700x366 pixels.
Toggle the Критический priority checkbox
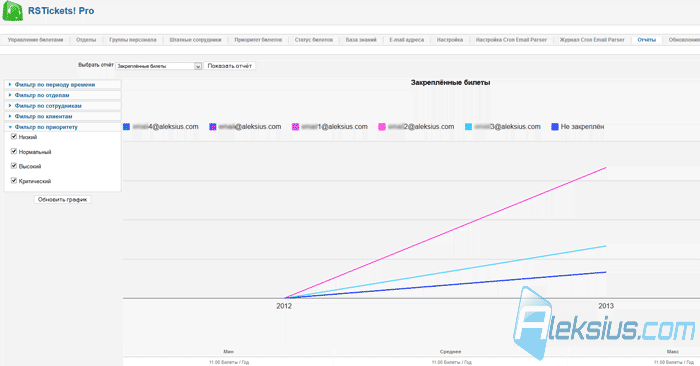tap(14, 180)
